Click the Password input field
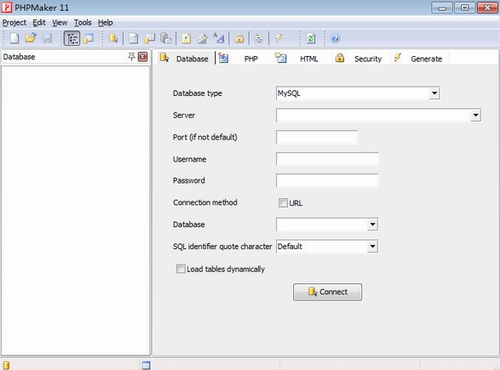The width and height of the screenshot is (500, 370). click(x=327, y=181)
